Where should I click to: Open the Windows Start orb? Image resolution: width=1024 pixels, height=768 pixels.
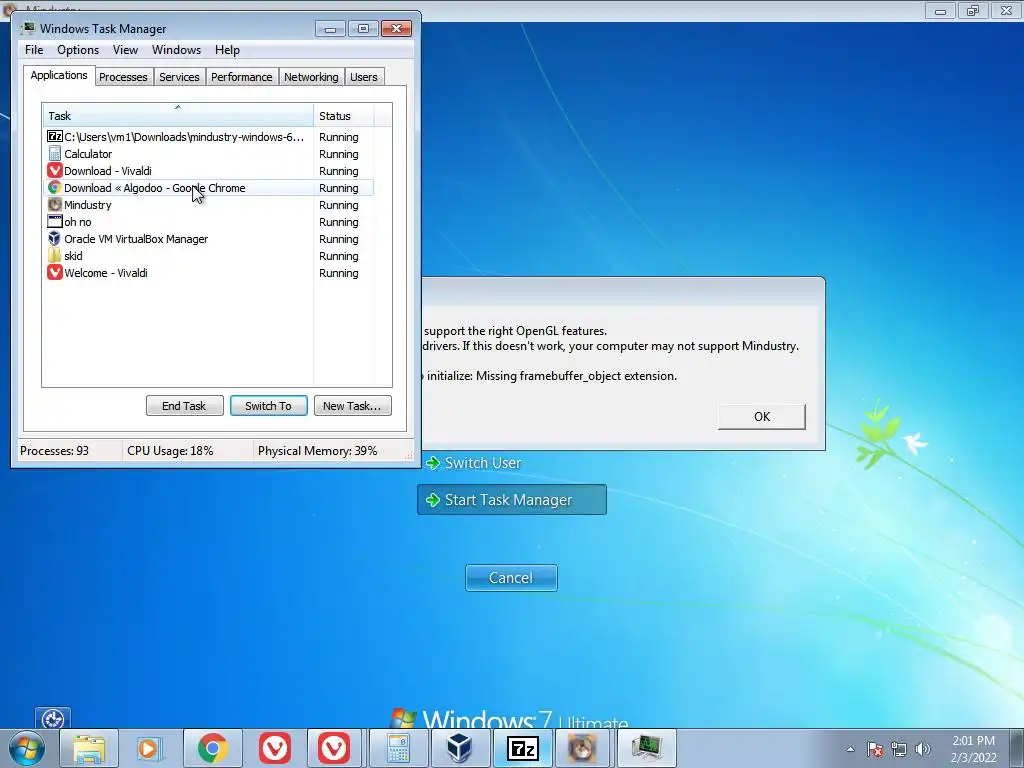pos(27,748)
